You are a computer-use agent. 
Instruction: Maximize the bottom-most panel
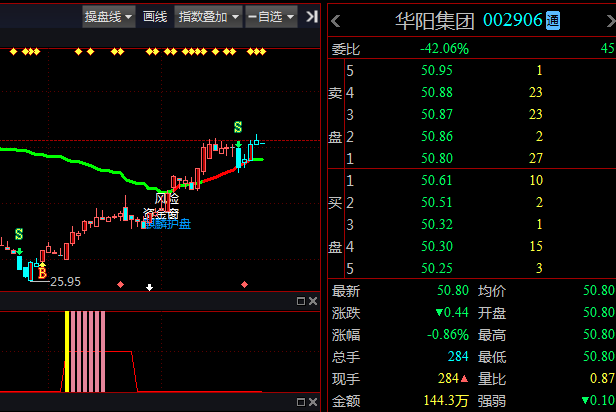[301, 402]
